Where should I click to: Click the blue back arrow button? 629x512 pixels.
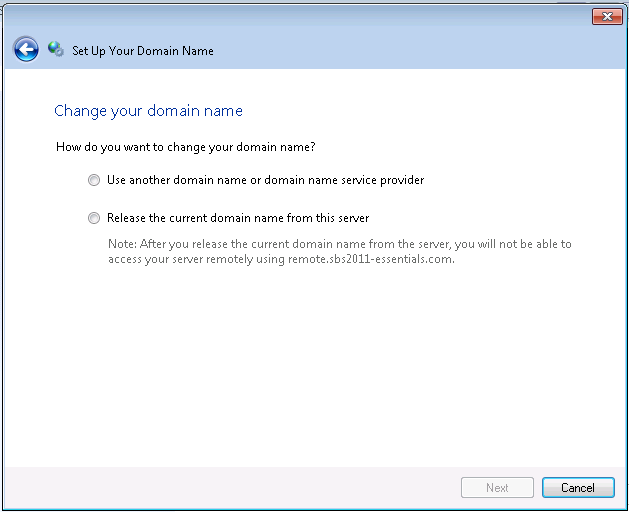point(26,49)
